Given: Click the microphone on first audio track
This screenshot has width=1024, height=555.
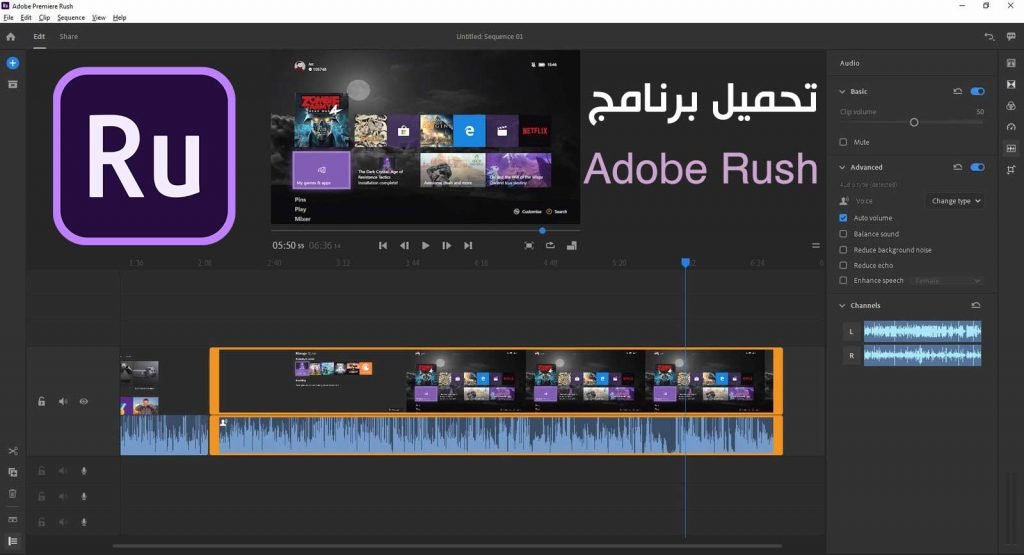Looking at the screenshot, I should [84, 471].
